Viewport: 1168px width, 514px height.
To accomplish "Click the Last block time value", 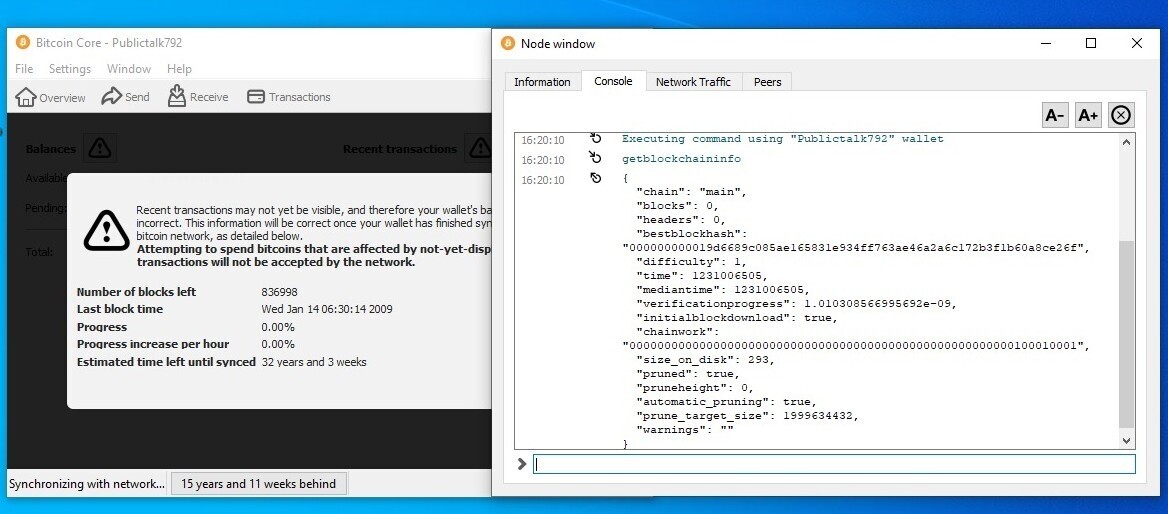I will [x=327, y=309].
